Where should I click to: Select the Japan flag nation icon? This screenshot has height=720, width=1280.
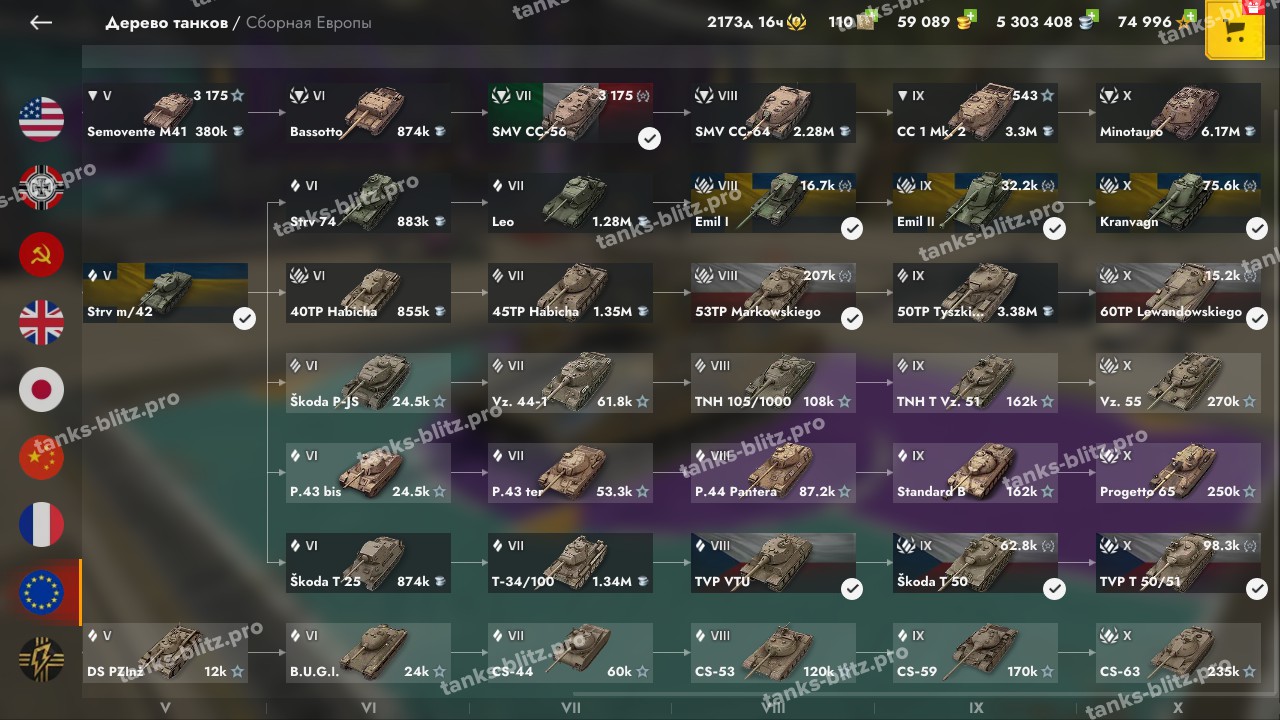pos(41,390)
